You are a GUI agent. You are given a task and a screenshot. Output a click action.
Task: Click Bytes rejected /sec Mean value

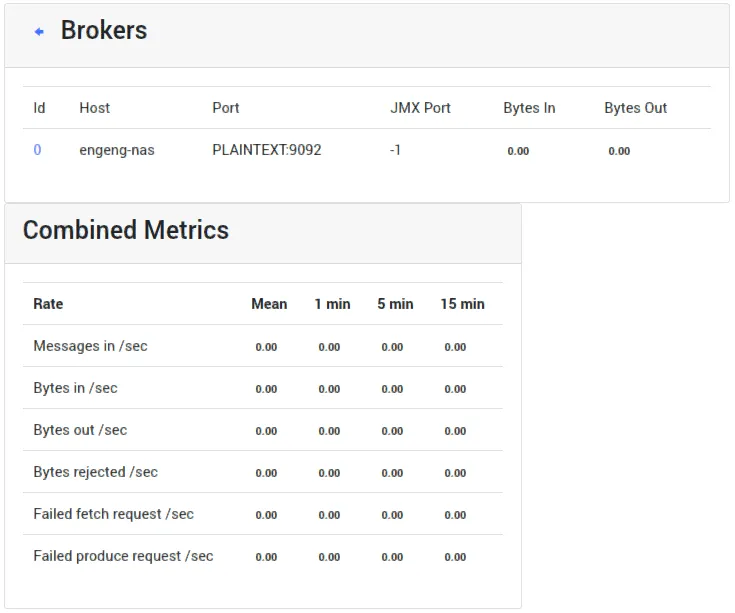pyautogui.click(x=266, y=473)
